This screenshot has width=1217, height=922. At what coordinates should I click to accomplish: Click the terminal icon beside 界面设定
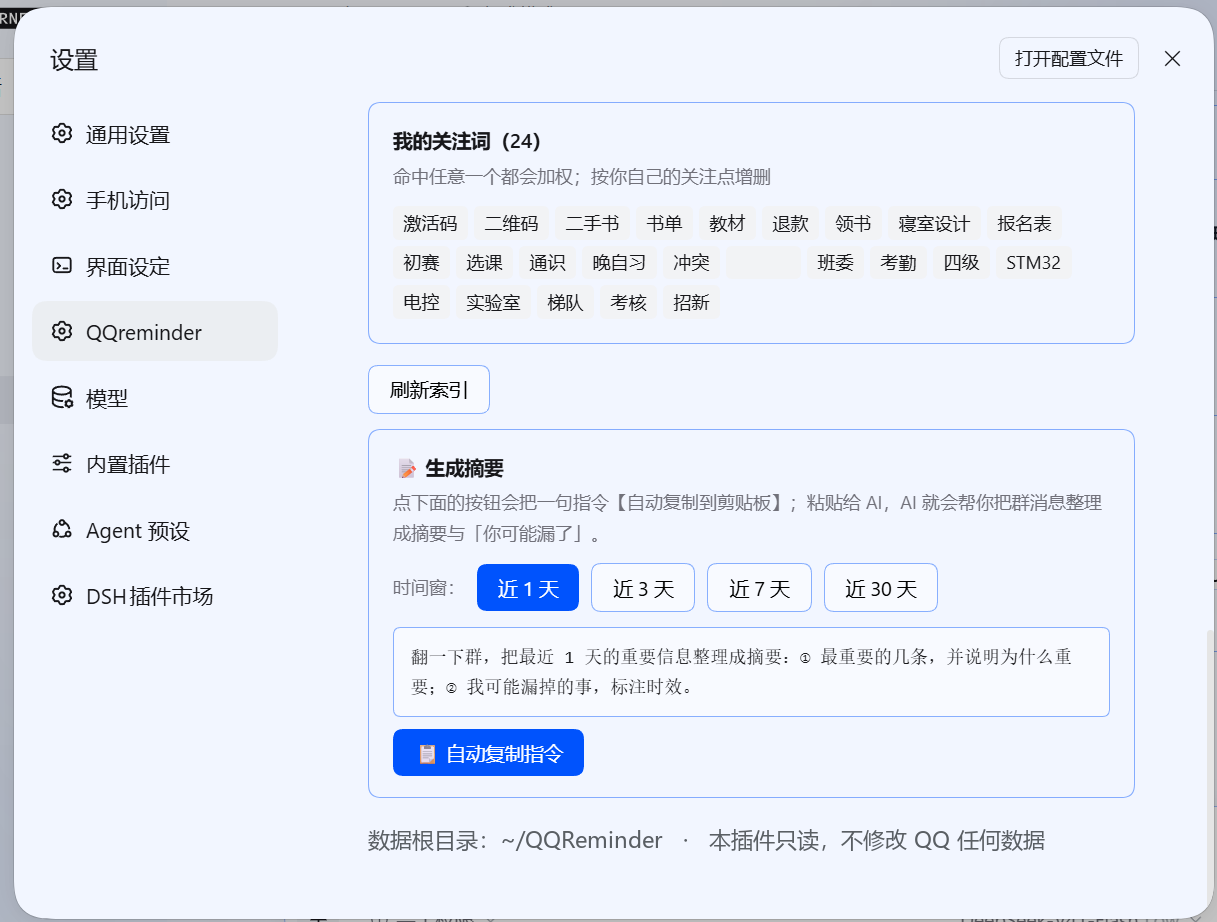(x=62, y=266)
